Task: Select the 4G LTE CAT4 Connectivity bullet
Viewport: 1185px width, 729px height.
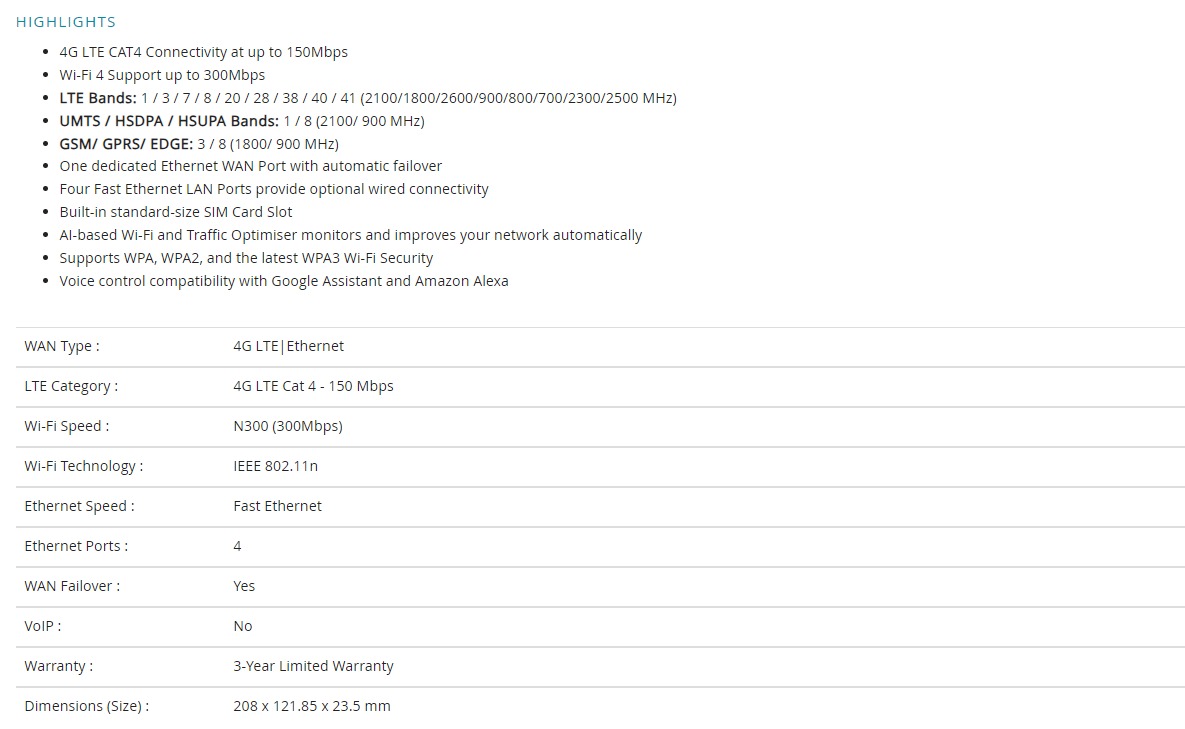Action: click(203, 52)
